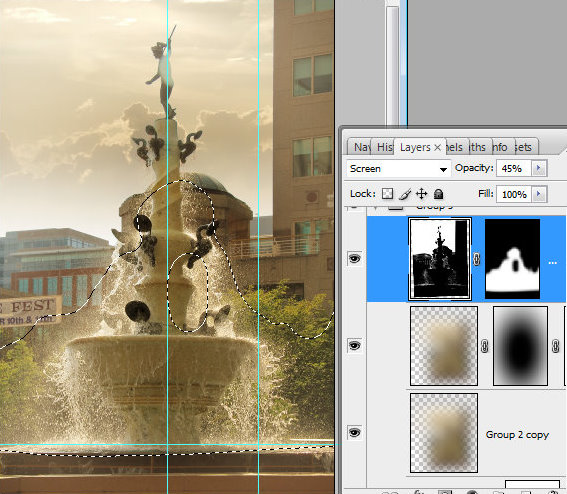
Task: Select the blurred tan layer thumbnail above Group 2 copy
Action: 444,346
